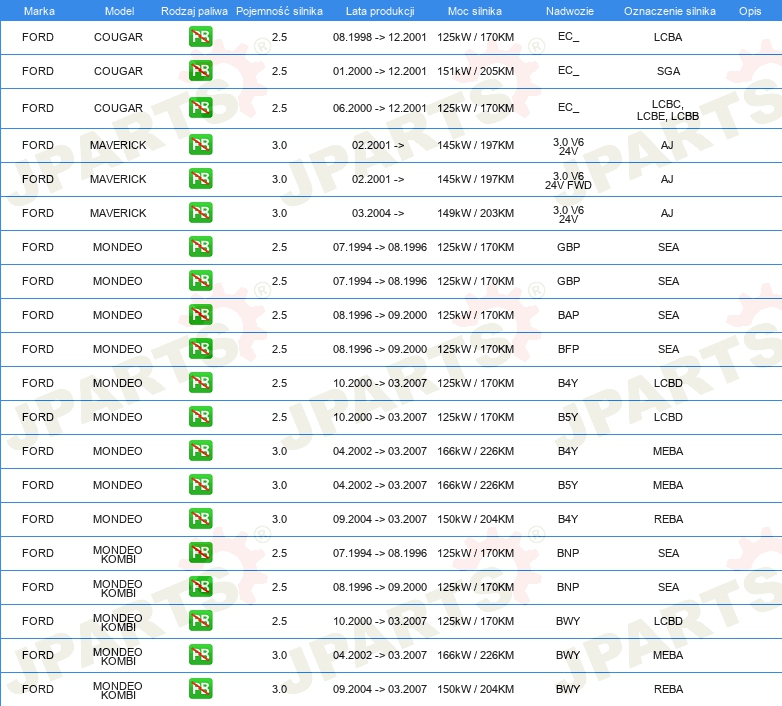Click REBA engine code in the BWY row
The height and width of the screenshot is (706, 782).
pyautogui.click(x=668, y=689)
